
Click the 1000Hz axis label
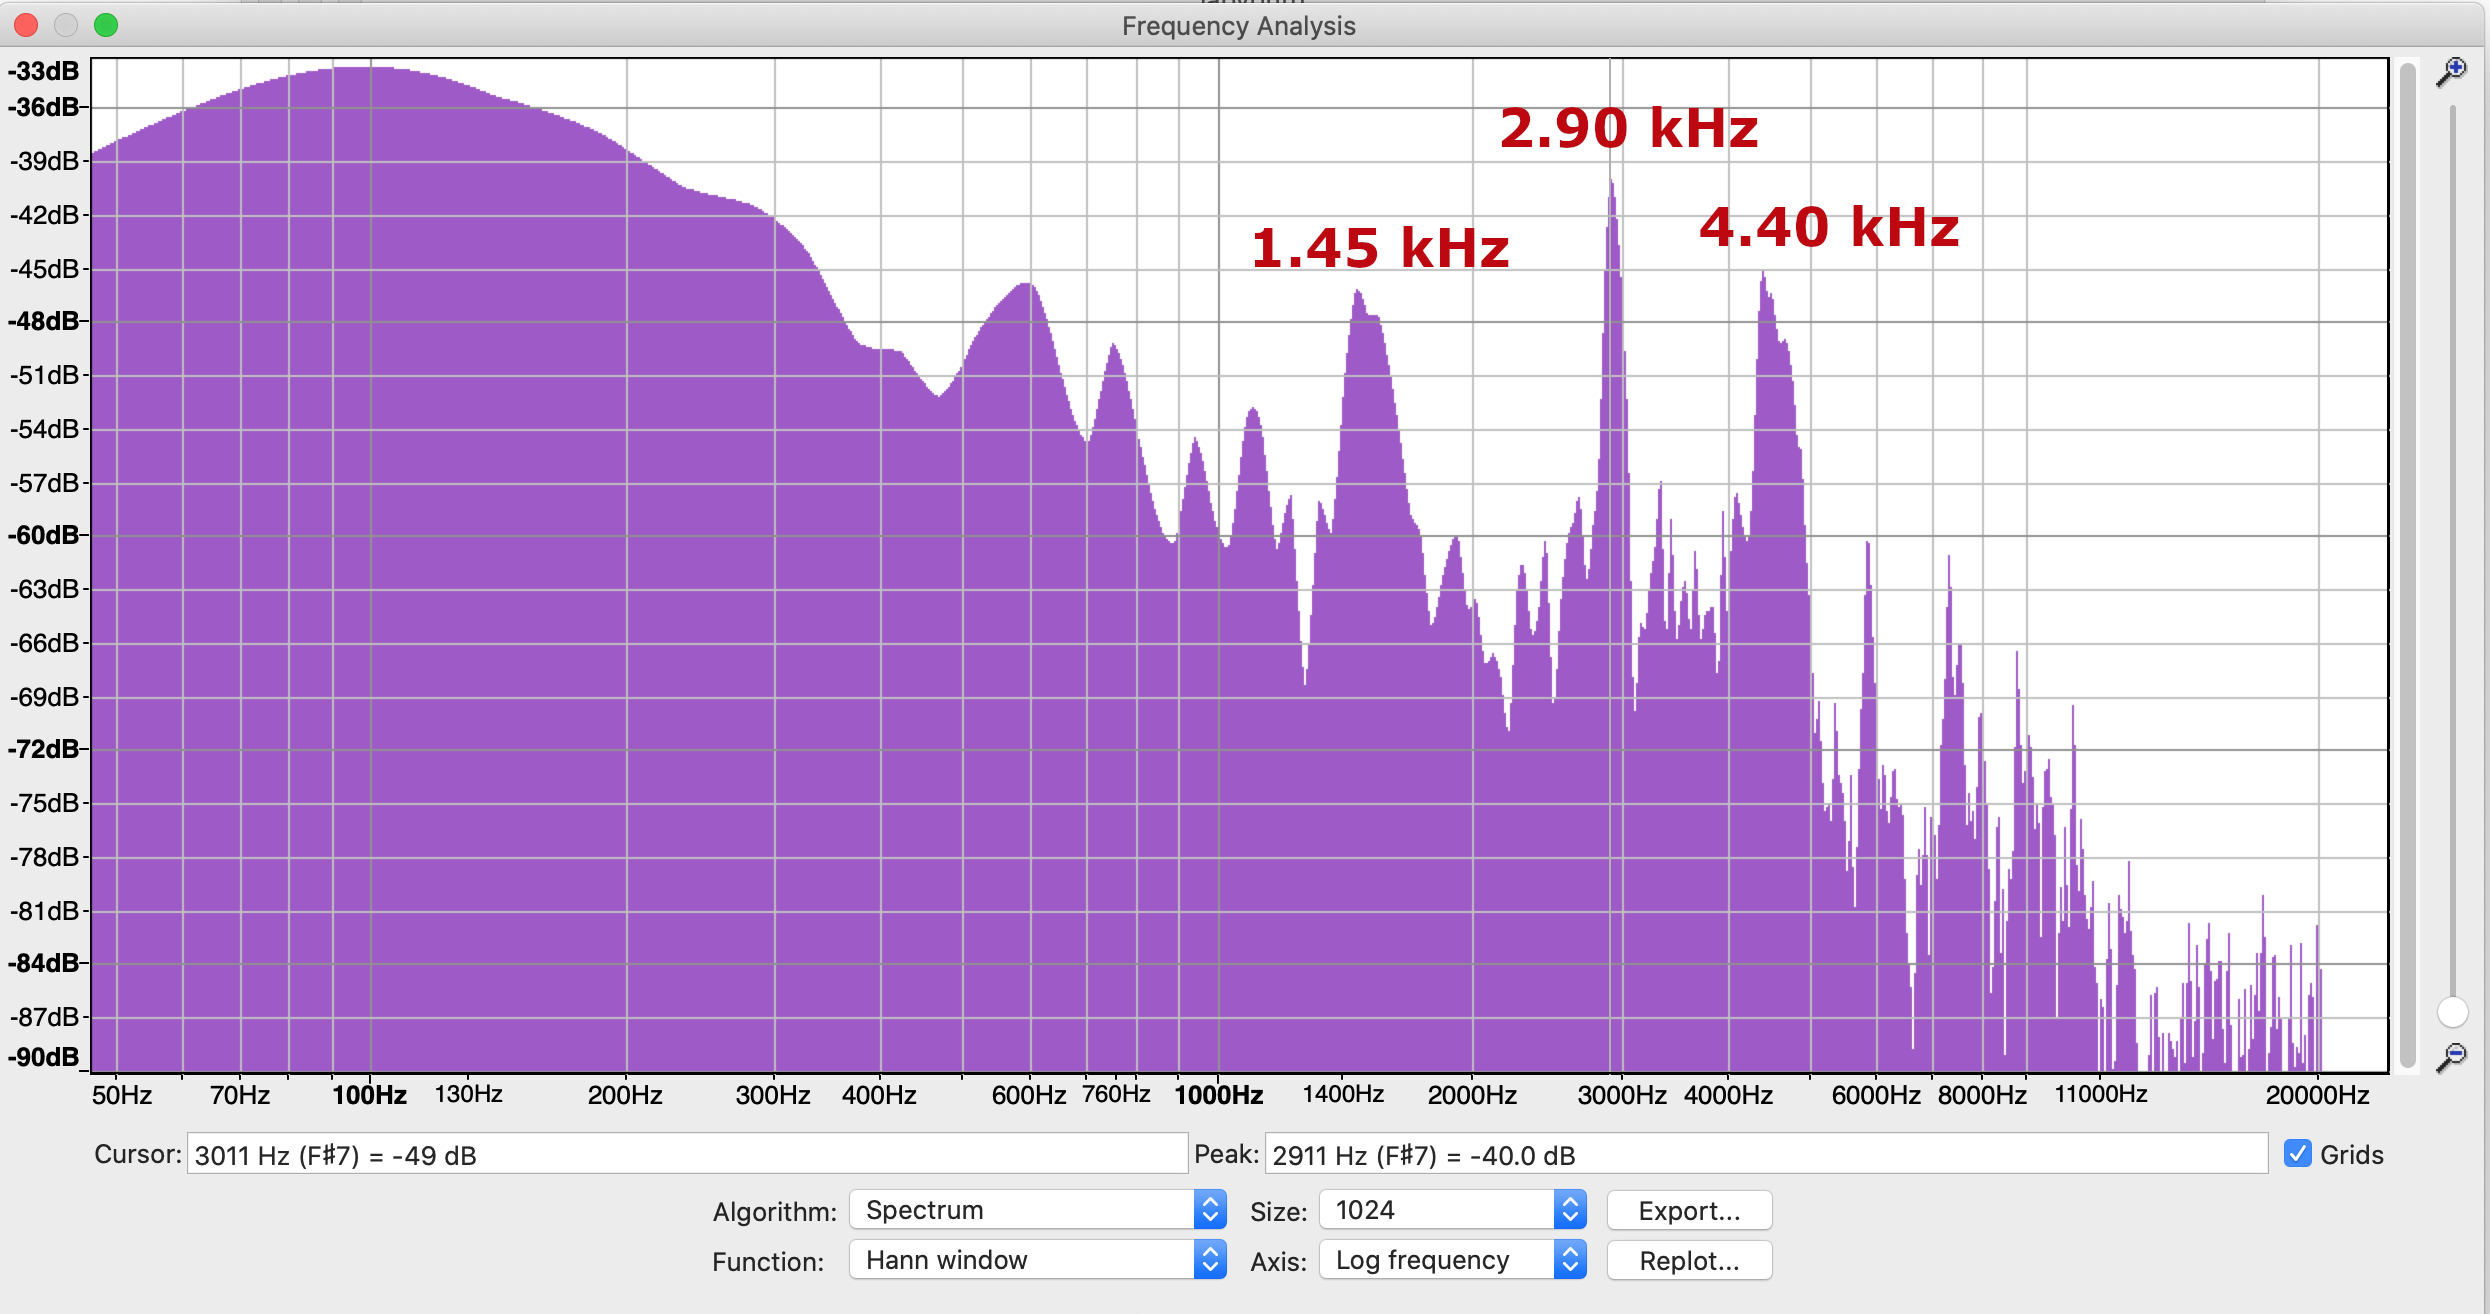(x=1218, y=1095)
